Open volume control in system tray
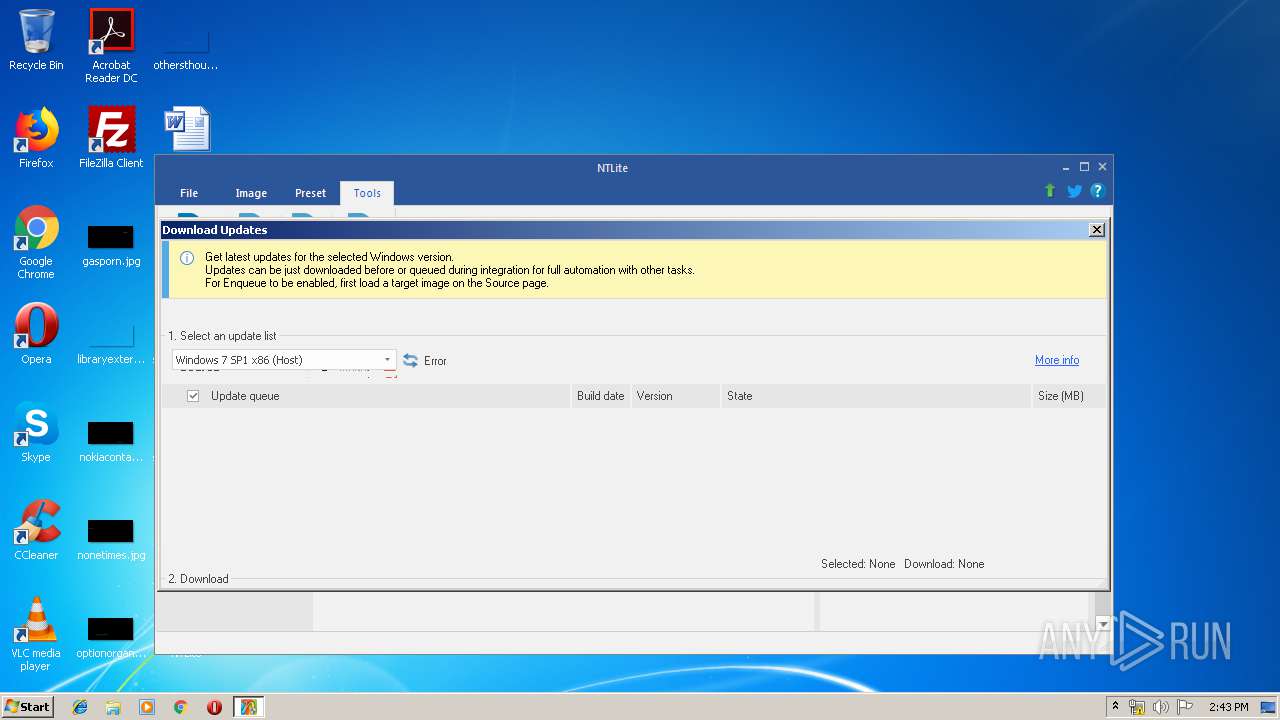Image resolution: width=1280 pixels, height=720 pixels. (x=1161, y=707)
